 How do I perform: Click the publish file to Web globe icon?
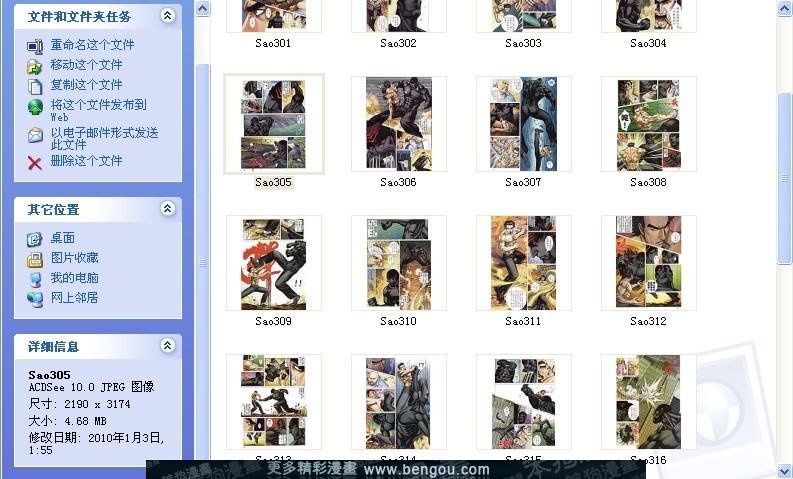(x=35, y=107)
